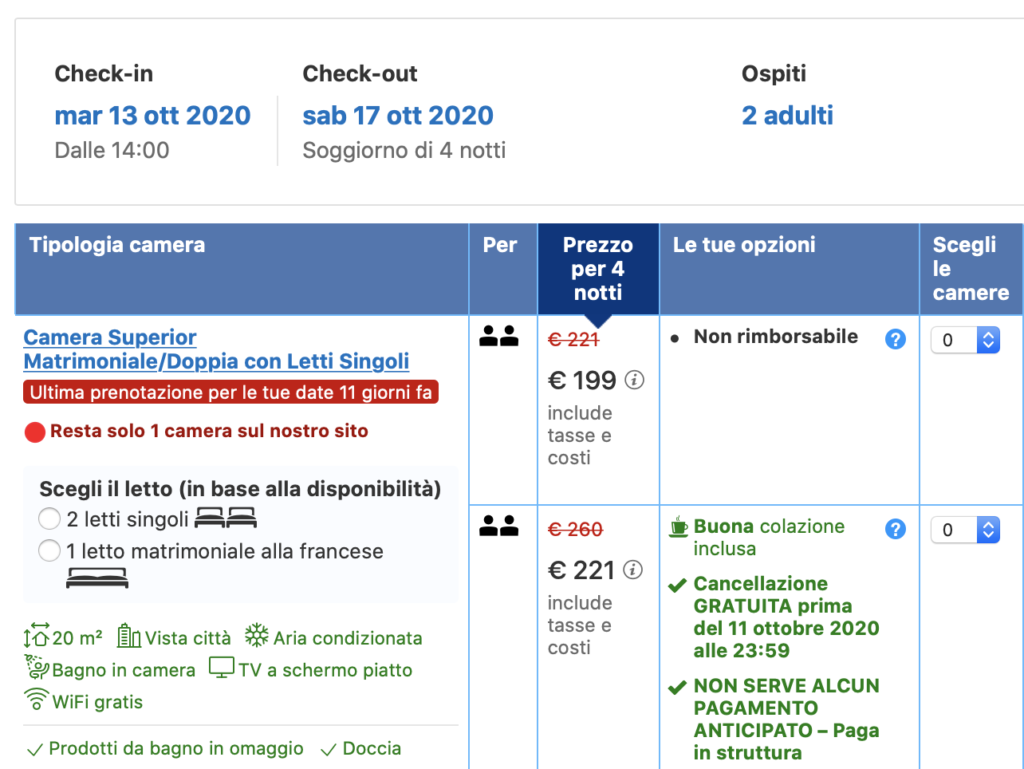The width and height of the screenshot is (1024, 769).
Task: Select the 2 letti singoli option
Action: coord(49,519)
